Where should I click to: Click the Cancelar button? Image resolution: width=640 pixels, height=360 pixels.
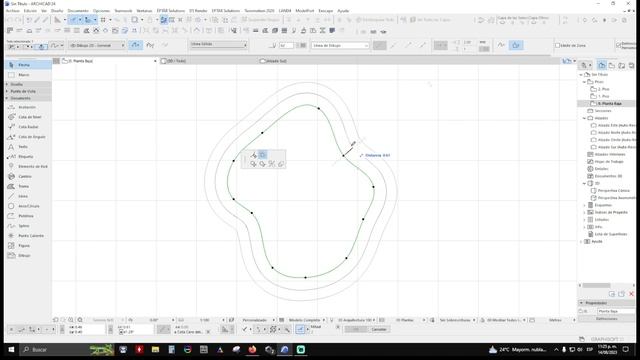pyautogui.click(x=379, y=329)
